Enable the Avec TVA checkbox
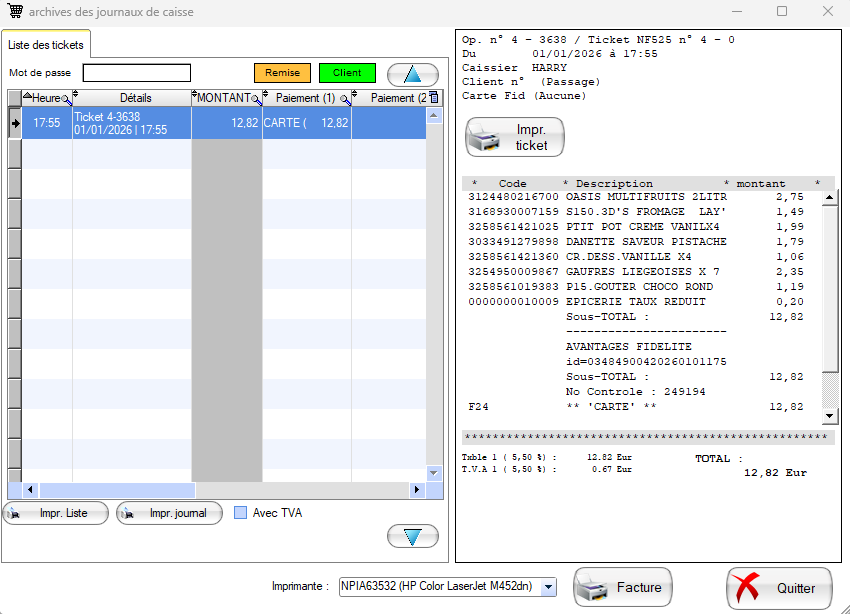 [239, 512]
